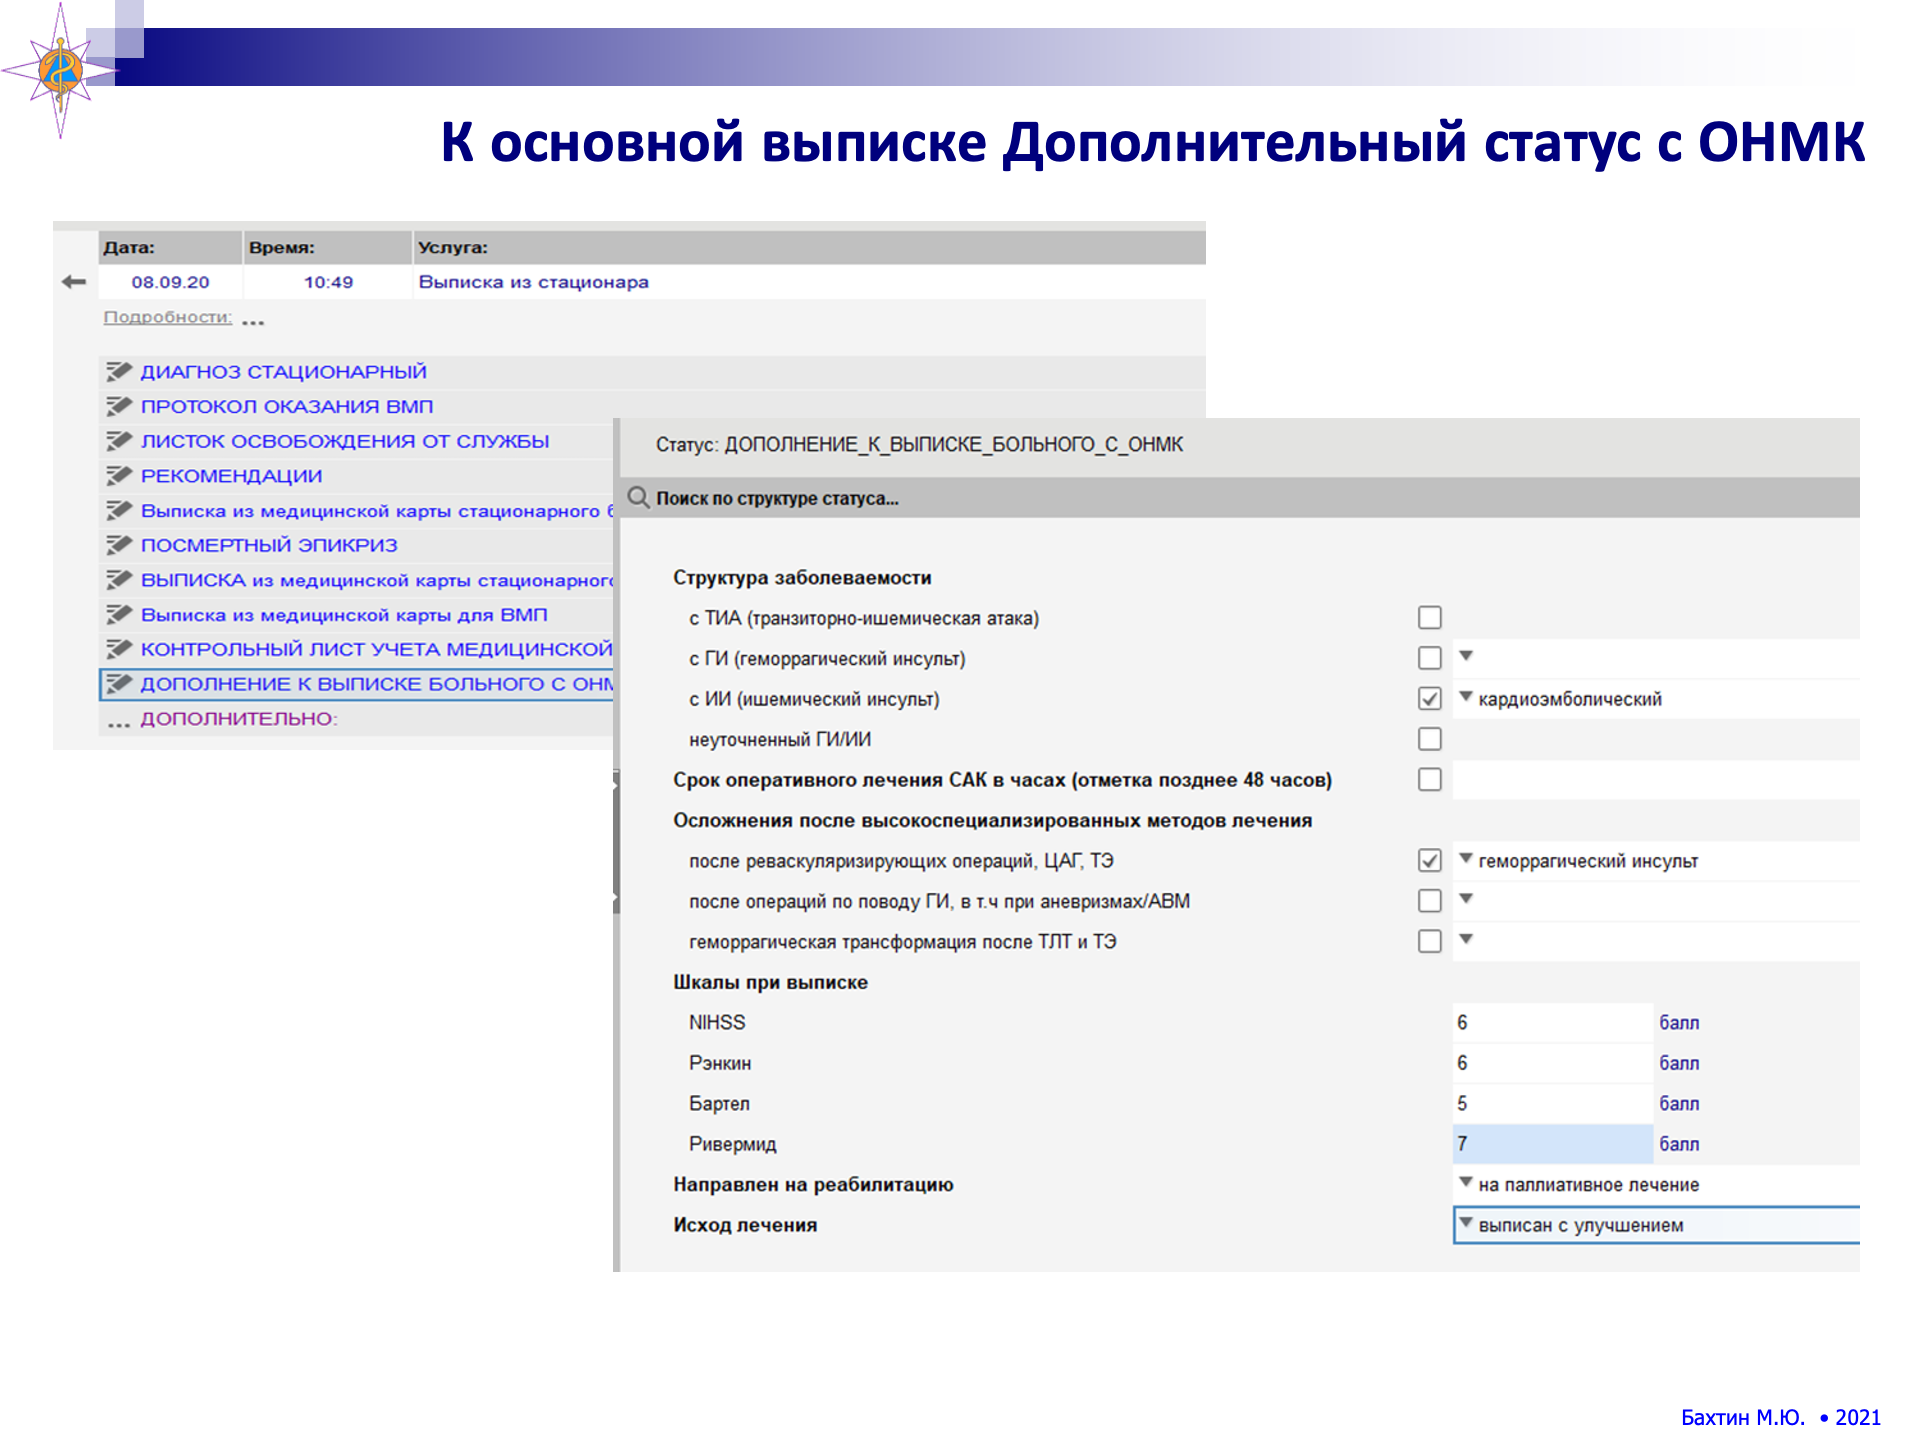Image resolution: width=1920 pixels, height=1440 pixels.
Task: Click the ellipsis after Подробности
Action: coord(253,322)
